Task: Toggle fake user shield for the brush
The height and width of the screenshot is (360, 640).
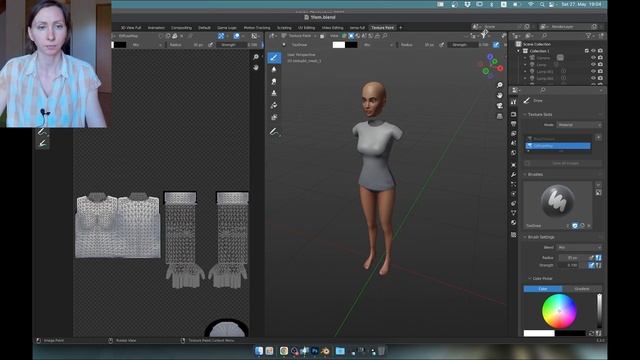Action: click(575, 226)
